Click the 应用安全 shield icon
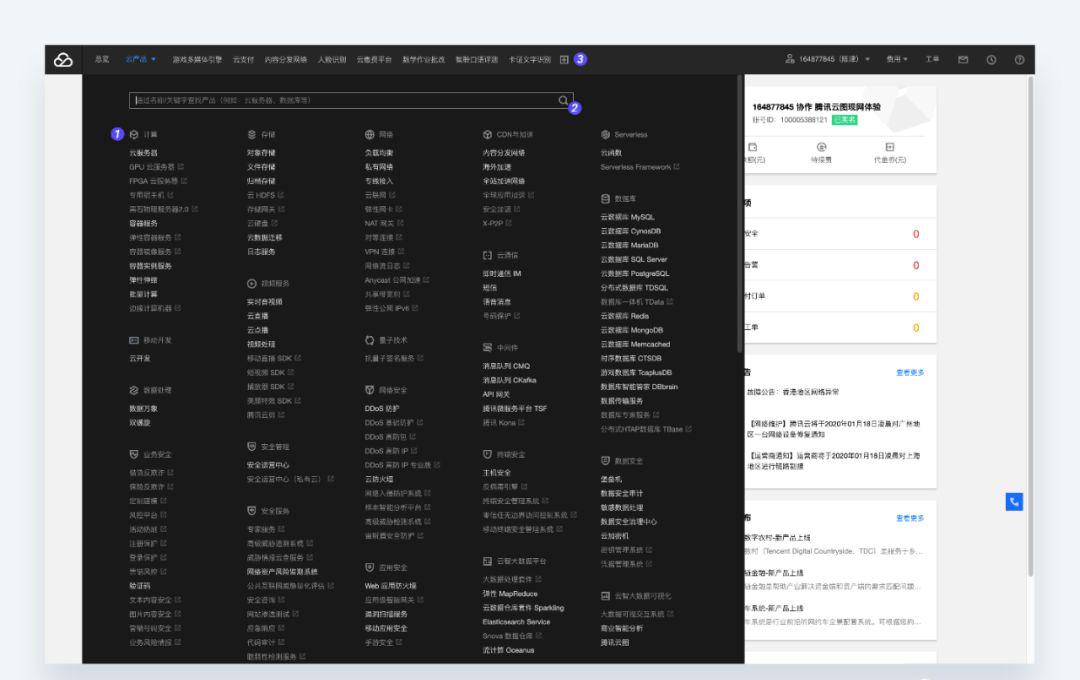Screen dimensions: 1080x680 pyautogui.click(x=370, y=568)
